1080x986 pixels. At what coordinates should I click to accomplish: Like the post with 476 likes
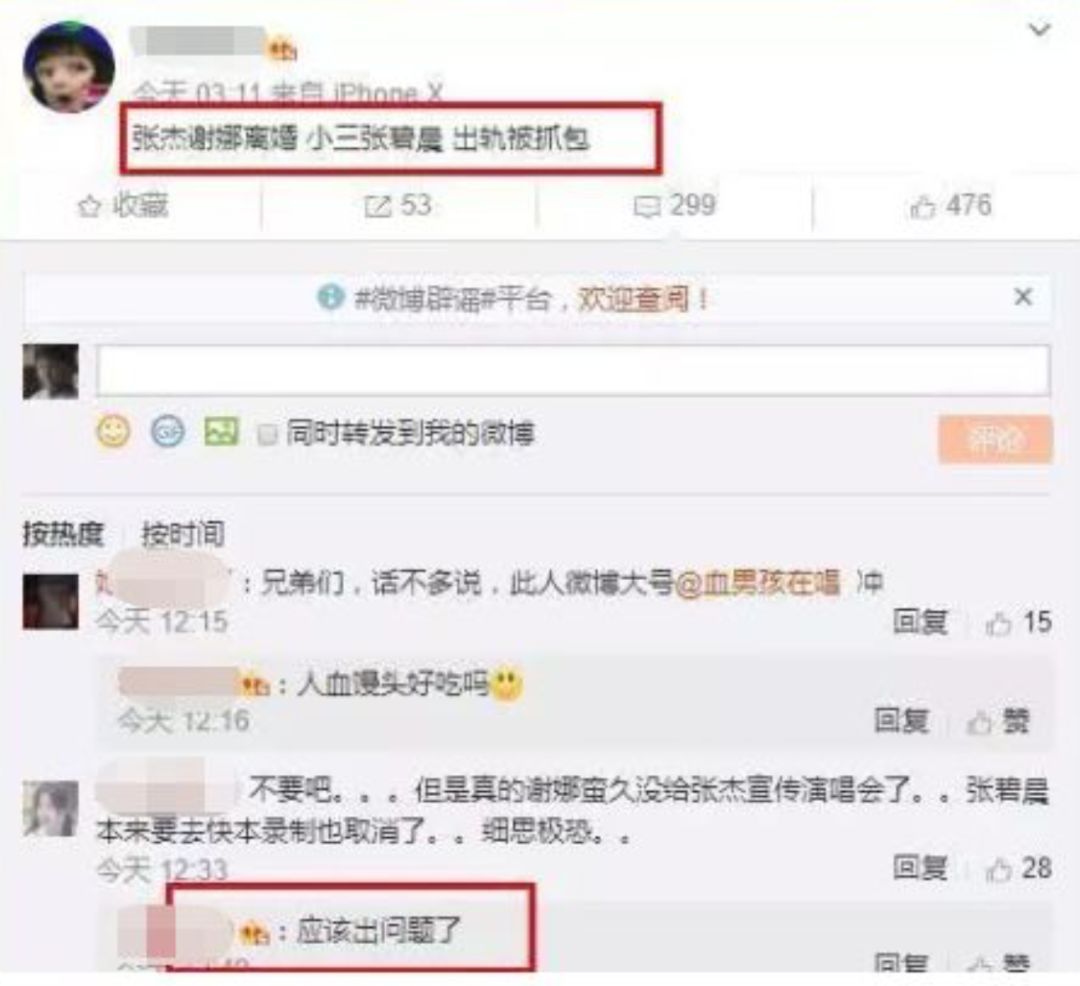pyautogui.click(x=951, y=206)
